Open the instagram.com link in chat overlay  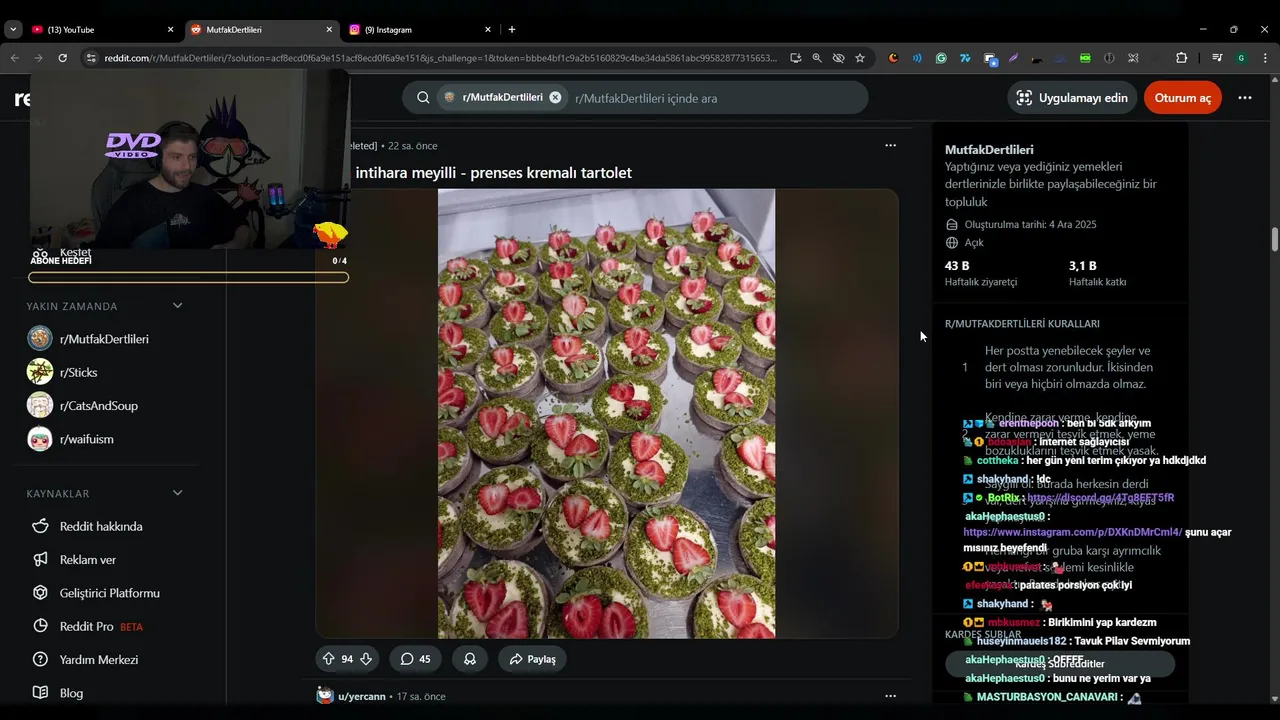coord(1072,532)
